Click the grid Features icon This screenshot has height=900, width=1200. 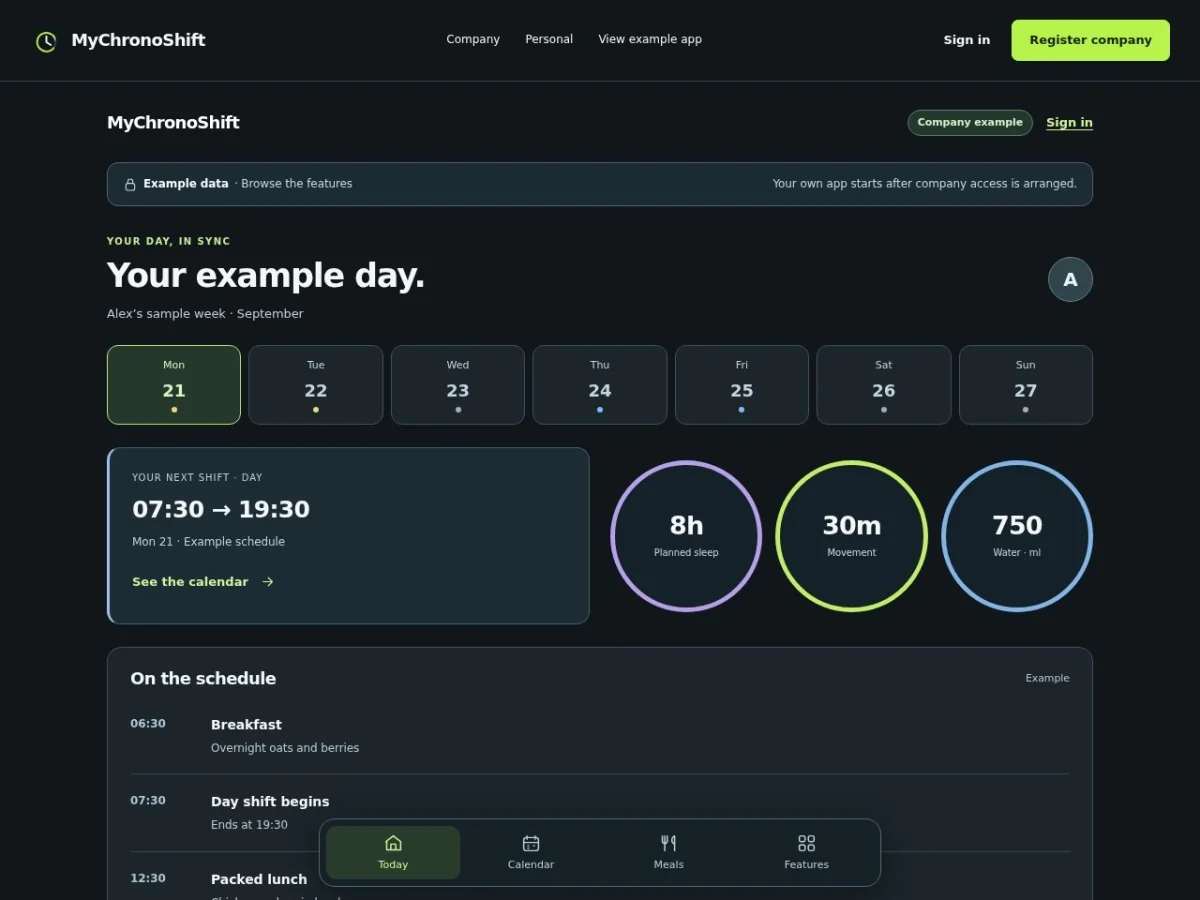(x=807, y=843)
